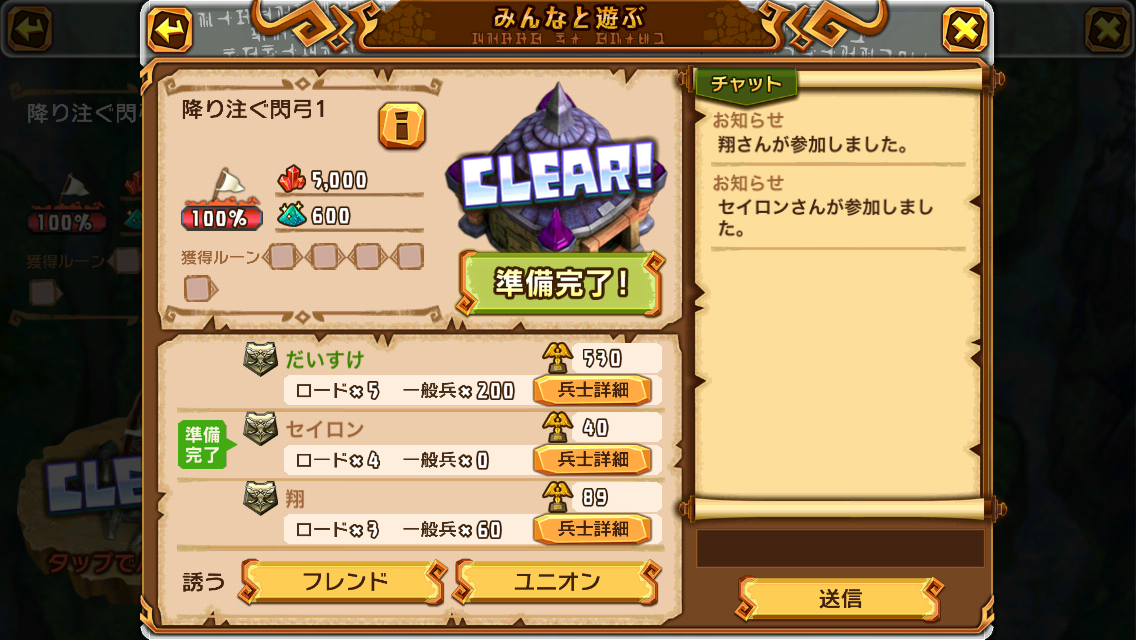Send chat with 送信 button
The width and height of the screenshot is (1136, 640).
(x=839, y=599)
